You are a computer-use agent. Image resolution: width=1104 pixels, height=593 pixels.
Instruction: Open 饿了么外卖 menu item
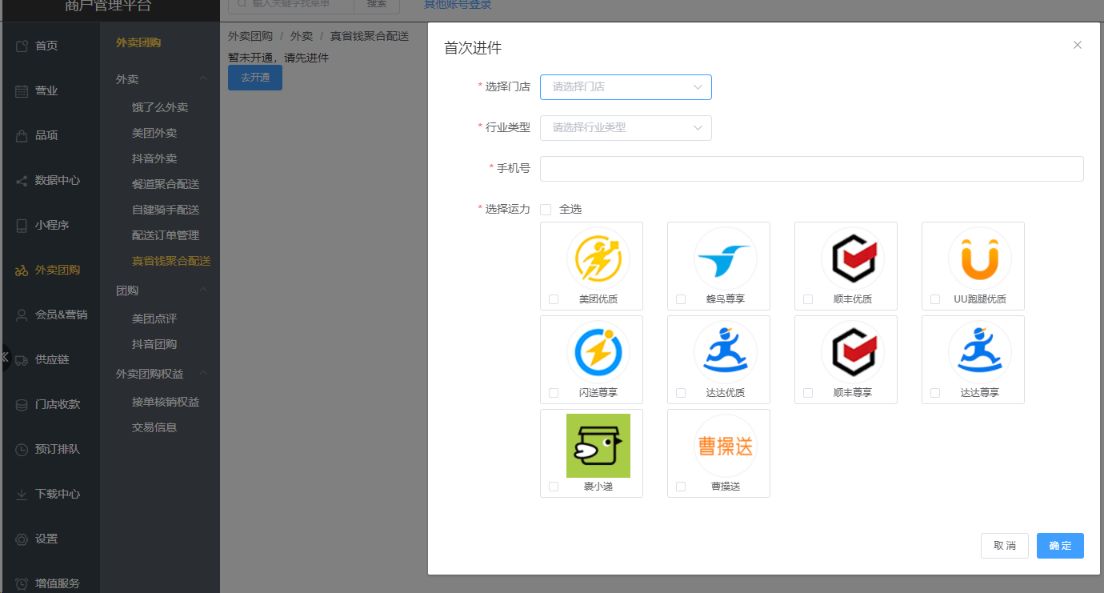tap(160, 107)
